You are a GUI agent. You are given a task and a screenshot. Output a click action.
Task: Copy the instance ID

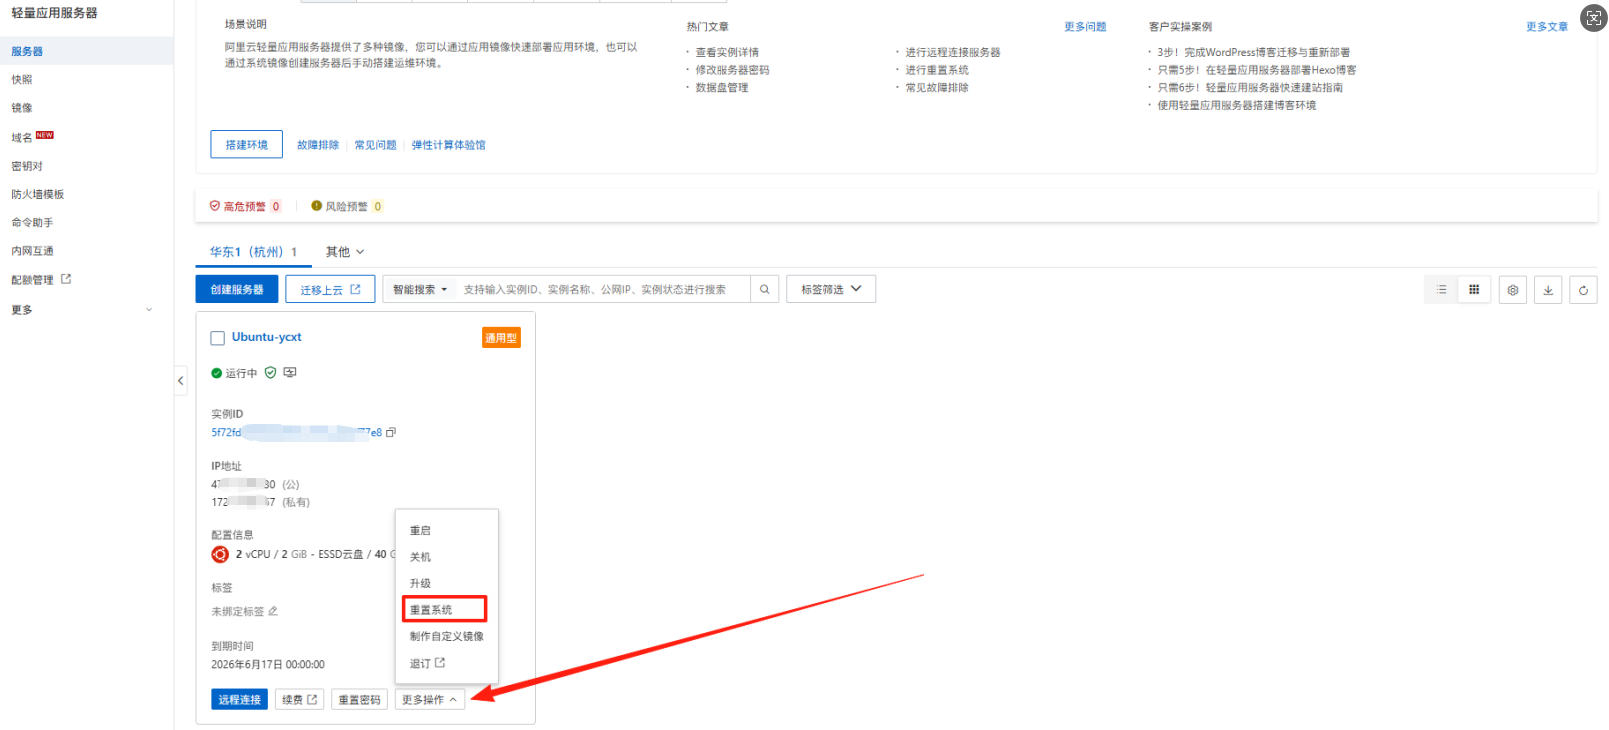(x=391, y=433)
